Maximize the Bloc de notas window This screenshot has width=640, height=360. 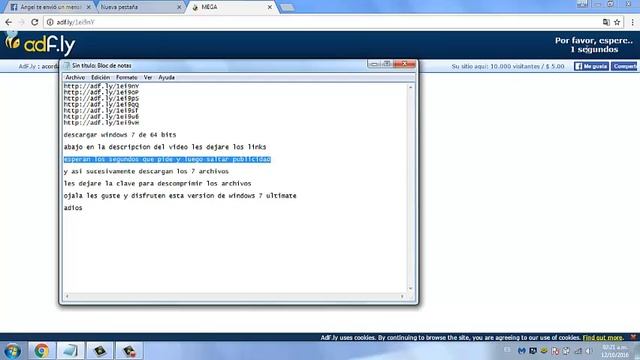coord(387,64)
